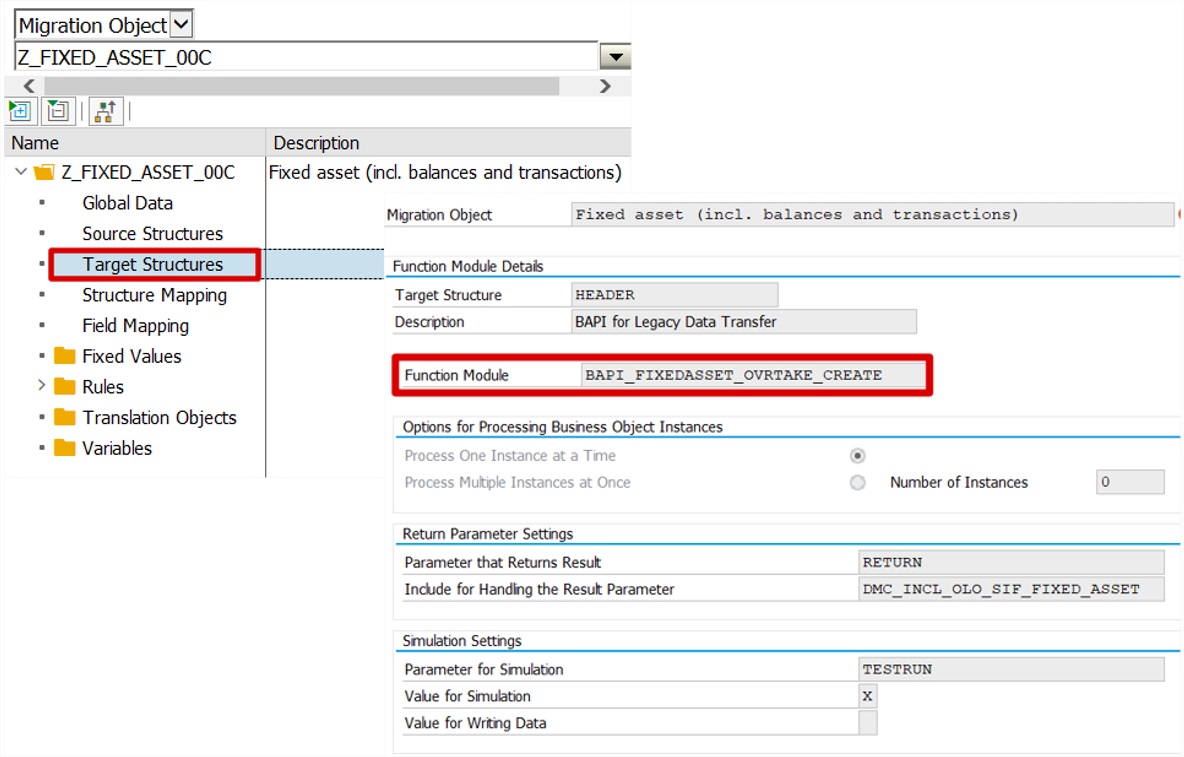Select Field Mapping in the tree
This screenshot has width=1184, height=757.
pyautogui.click(x=135, y=325)
